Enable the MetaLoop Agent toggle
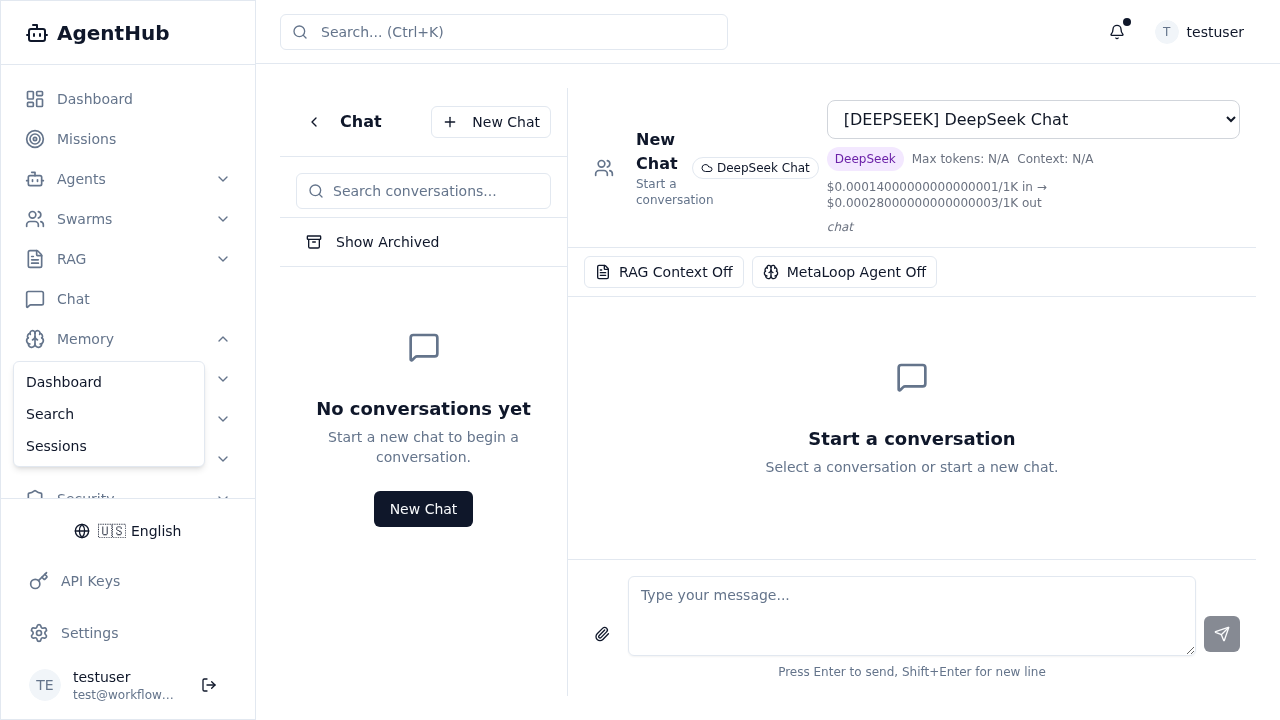 pyautogui.click(x=844, y=272)
